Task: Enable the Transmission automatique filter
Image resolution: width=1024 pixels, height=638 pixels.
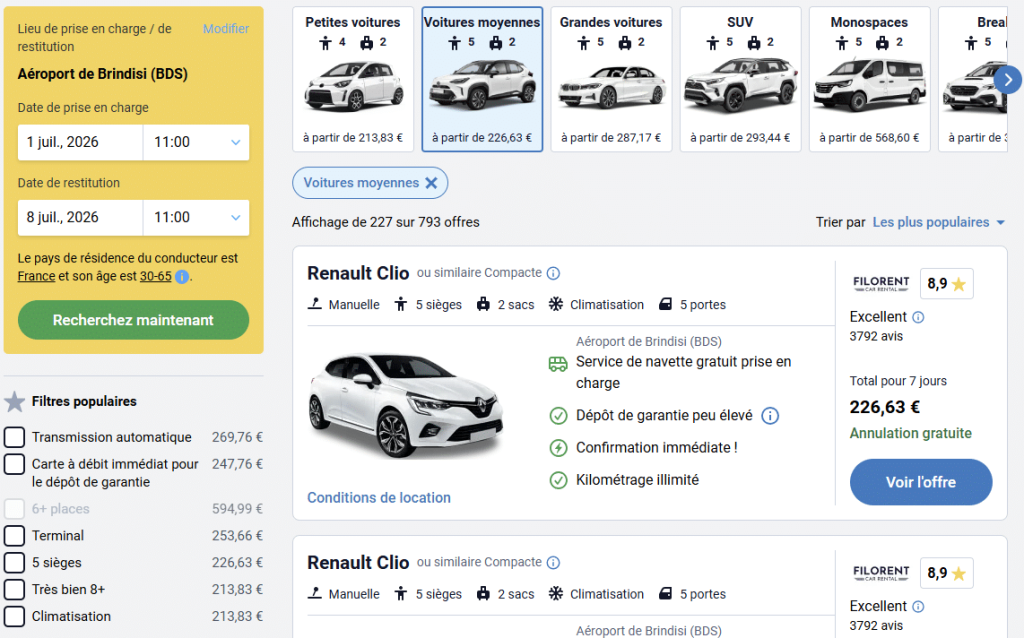Action: pyautogui.click(x=14, y=438)
